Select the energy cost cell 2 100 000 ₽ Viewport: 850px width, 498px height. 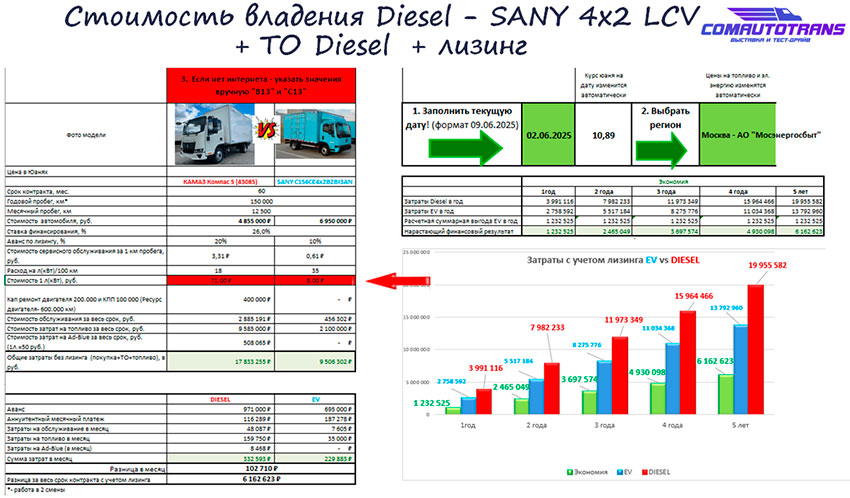pos(315,329)
